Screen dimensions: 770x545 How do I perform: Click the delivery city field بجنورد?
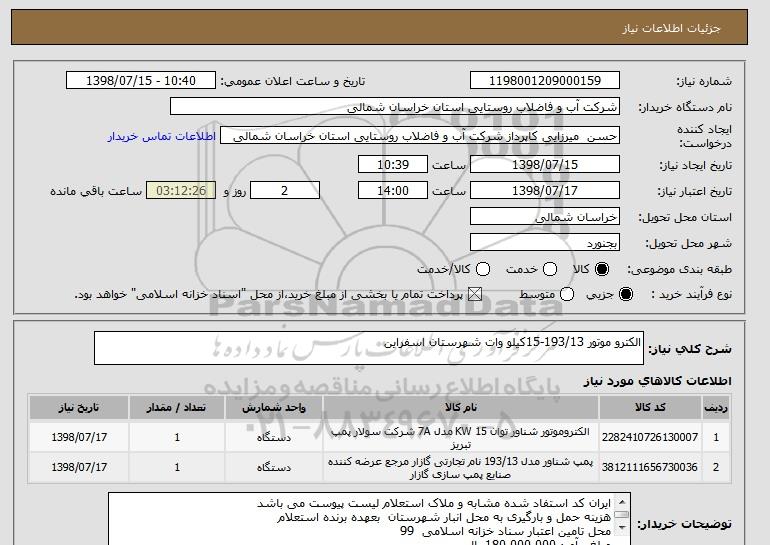(545, 243)
